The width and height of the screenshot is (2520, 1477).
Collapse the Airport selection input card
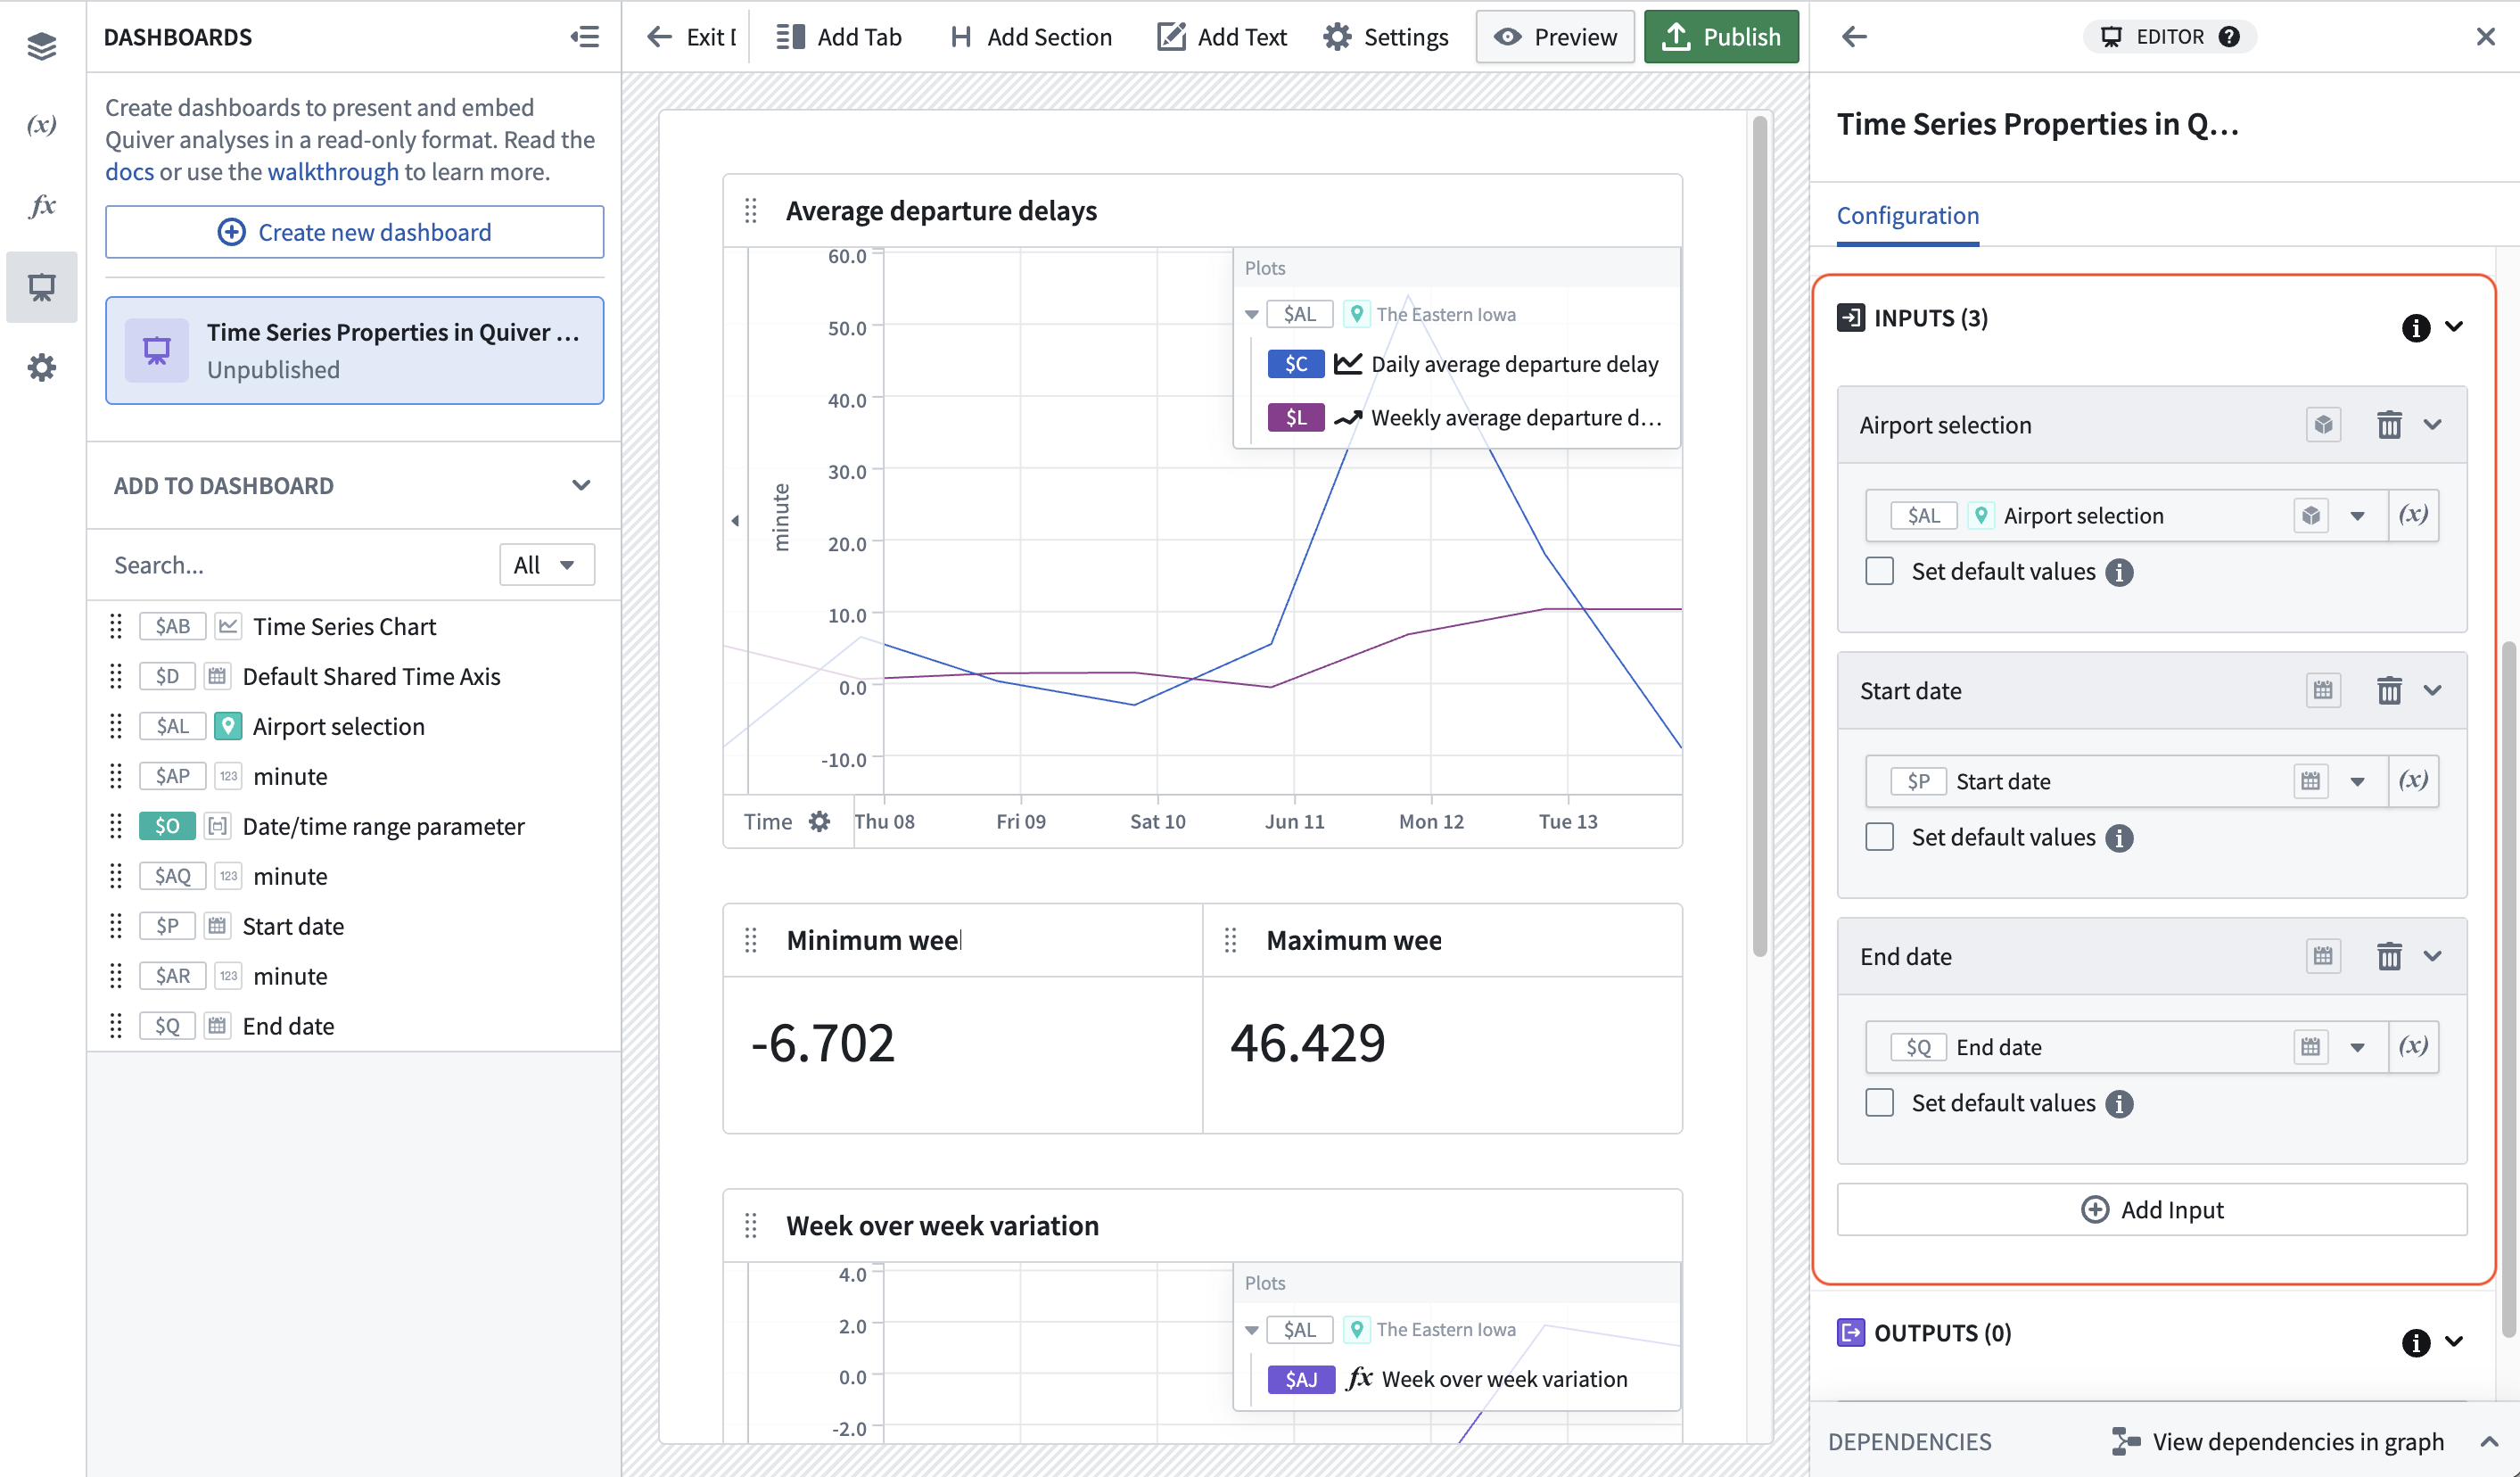click(x=2432, y=424)
